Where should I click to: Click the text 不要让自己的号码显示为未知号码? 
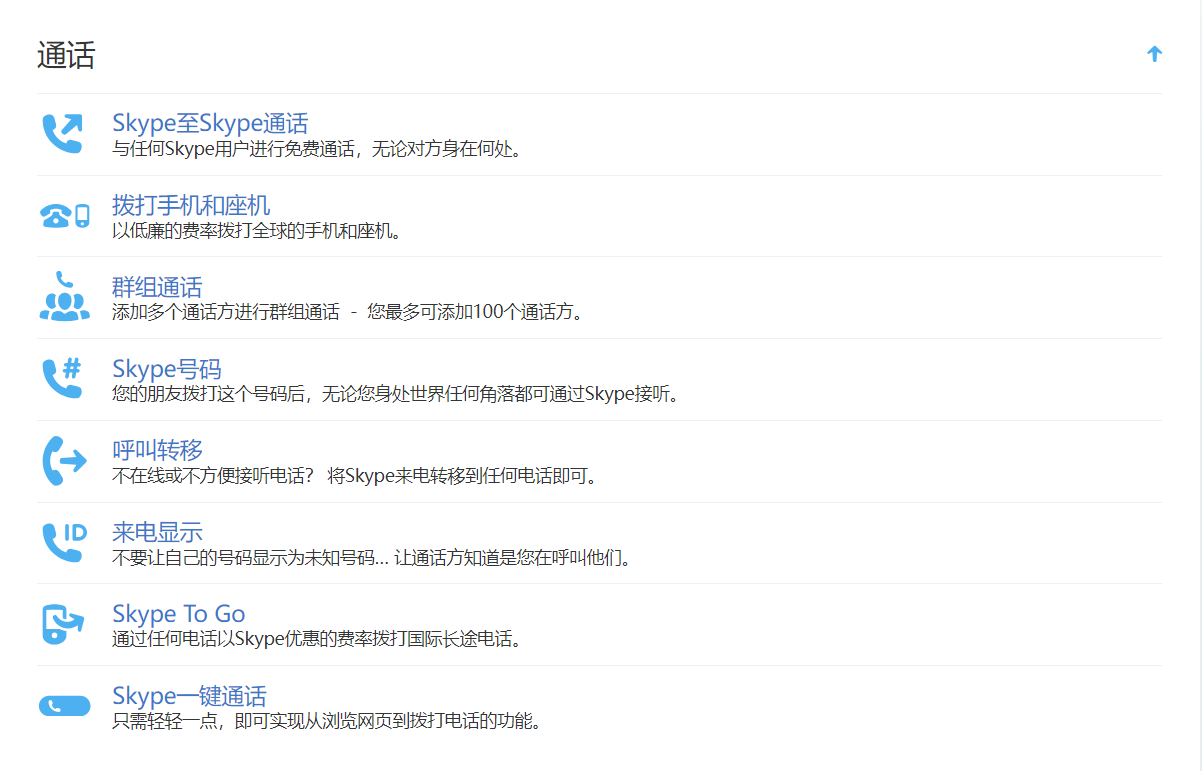pos(243,558)
